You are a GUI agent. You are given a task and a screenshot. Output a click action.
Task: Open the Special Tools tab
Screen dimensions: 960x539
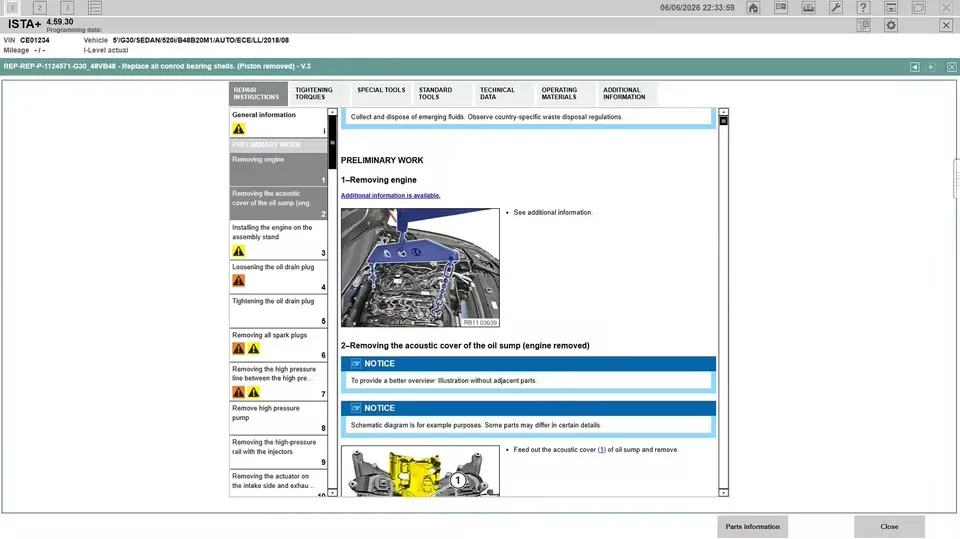(x=381, y=94)
